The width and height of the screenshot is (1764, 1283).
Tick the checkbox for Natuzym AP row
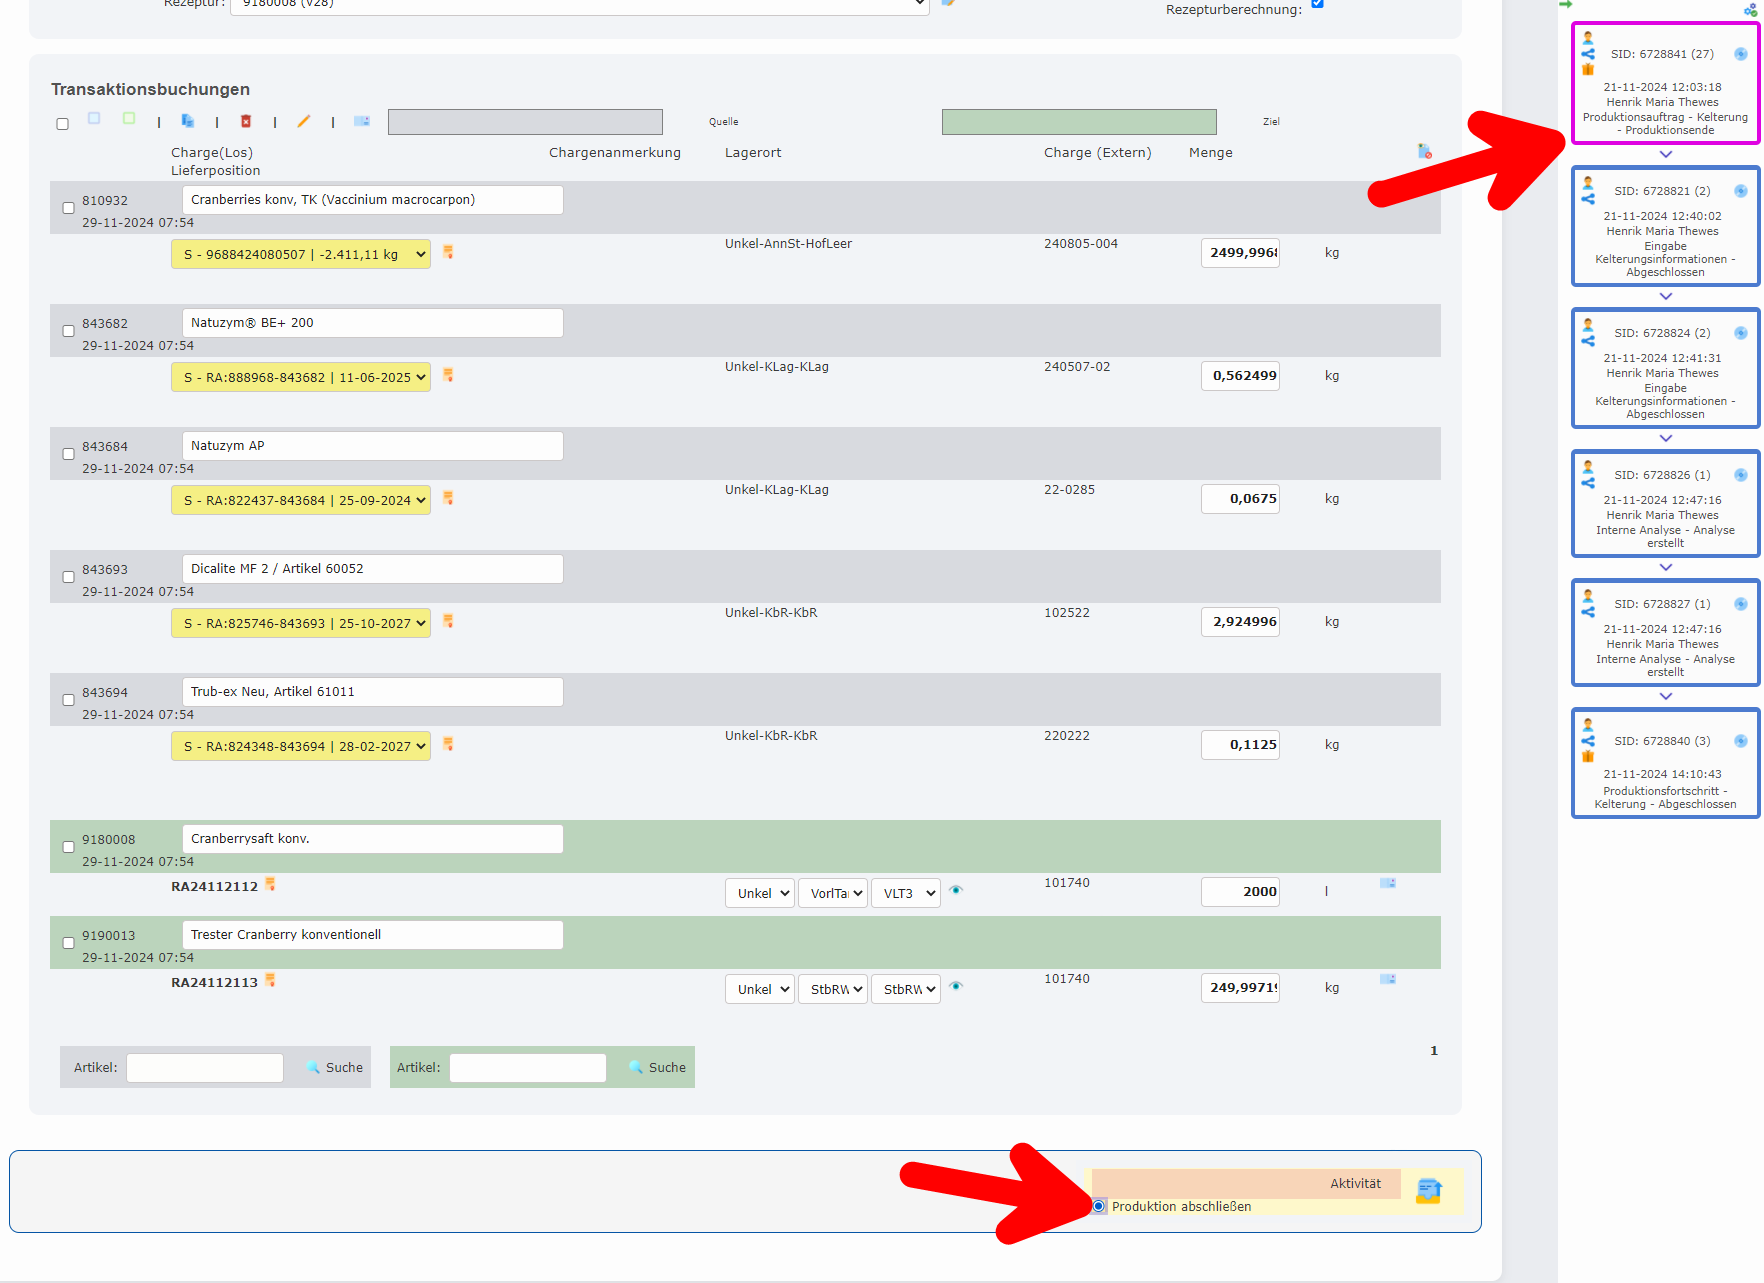coord(68,454)
